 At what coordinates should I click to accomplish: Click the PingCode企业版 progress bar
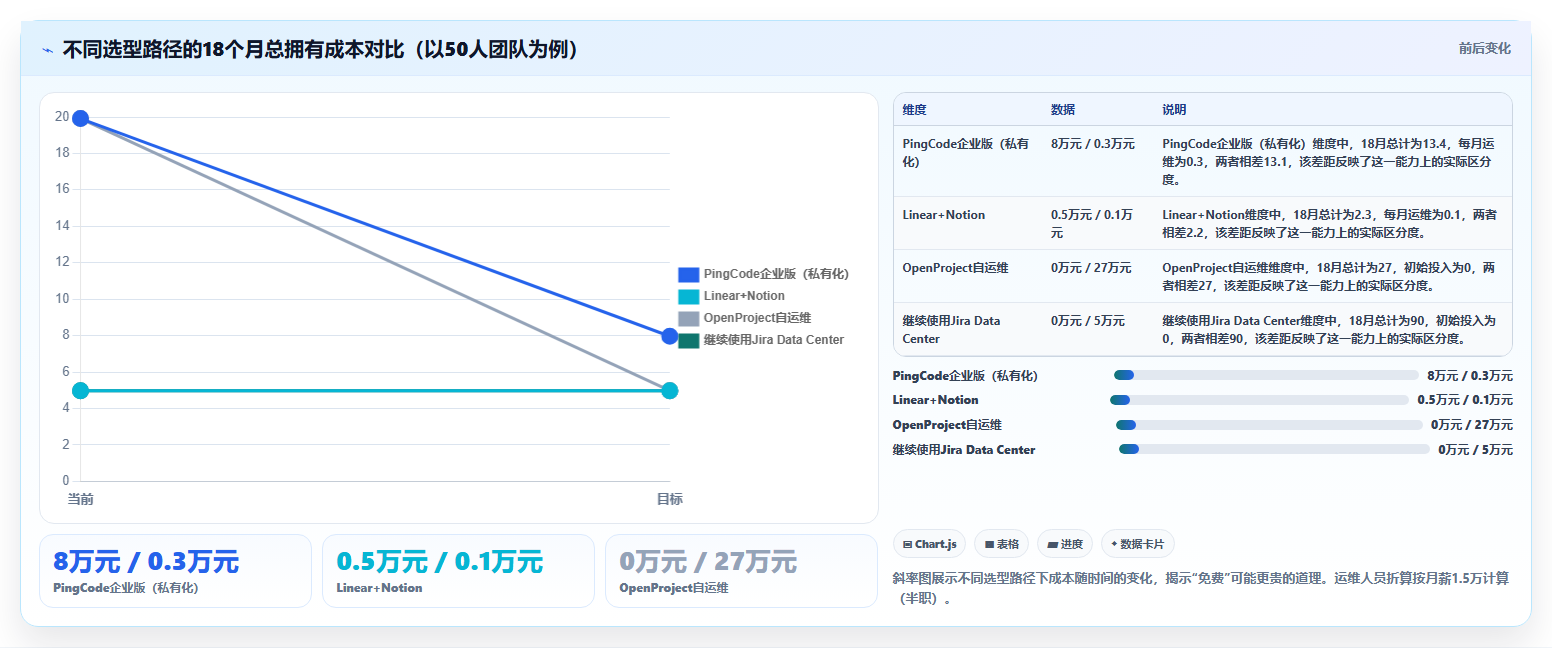click(x=1266, y=375)
